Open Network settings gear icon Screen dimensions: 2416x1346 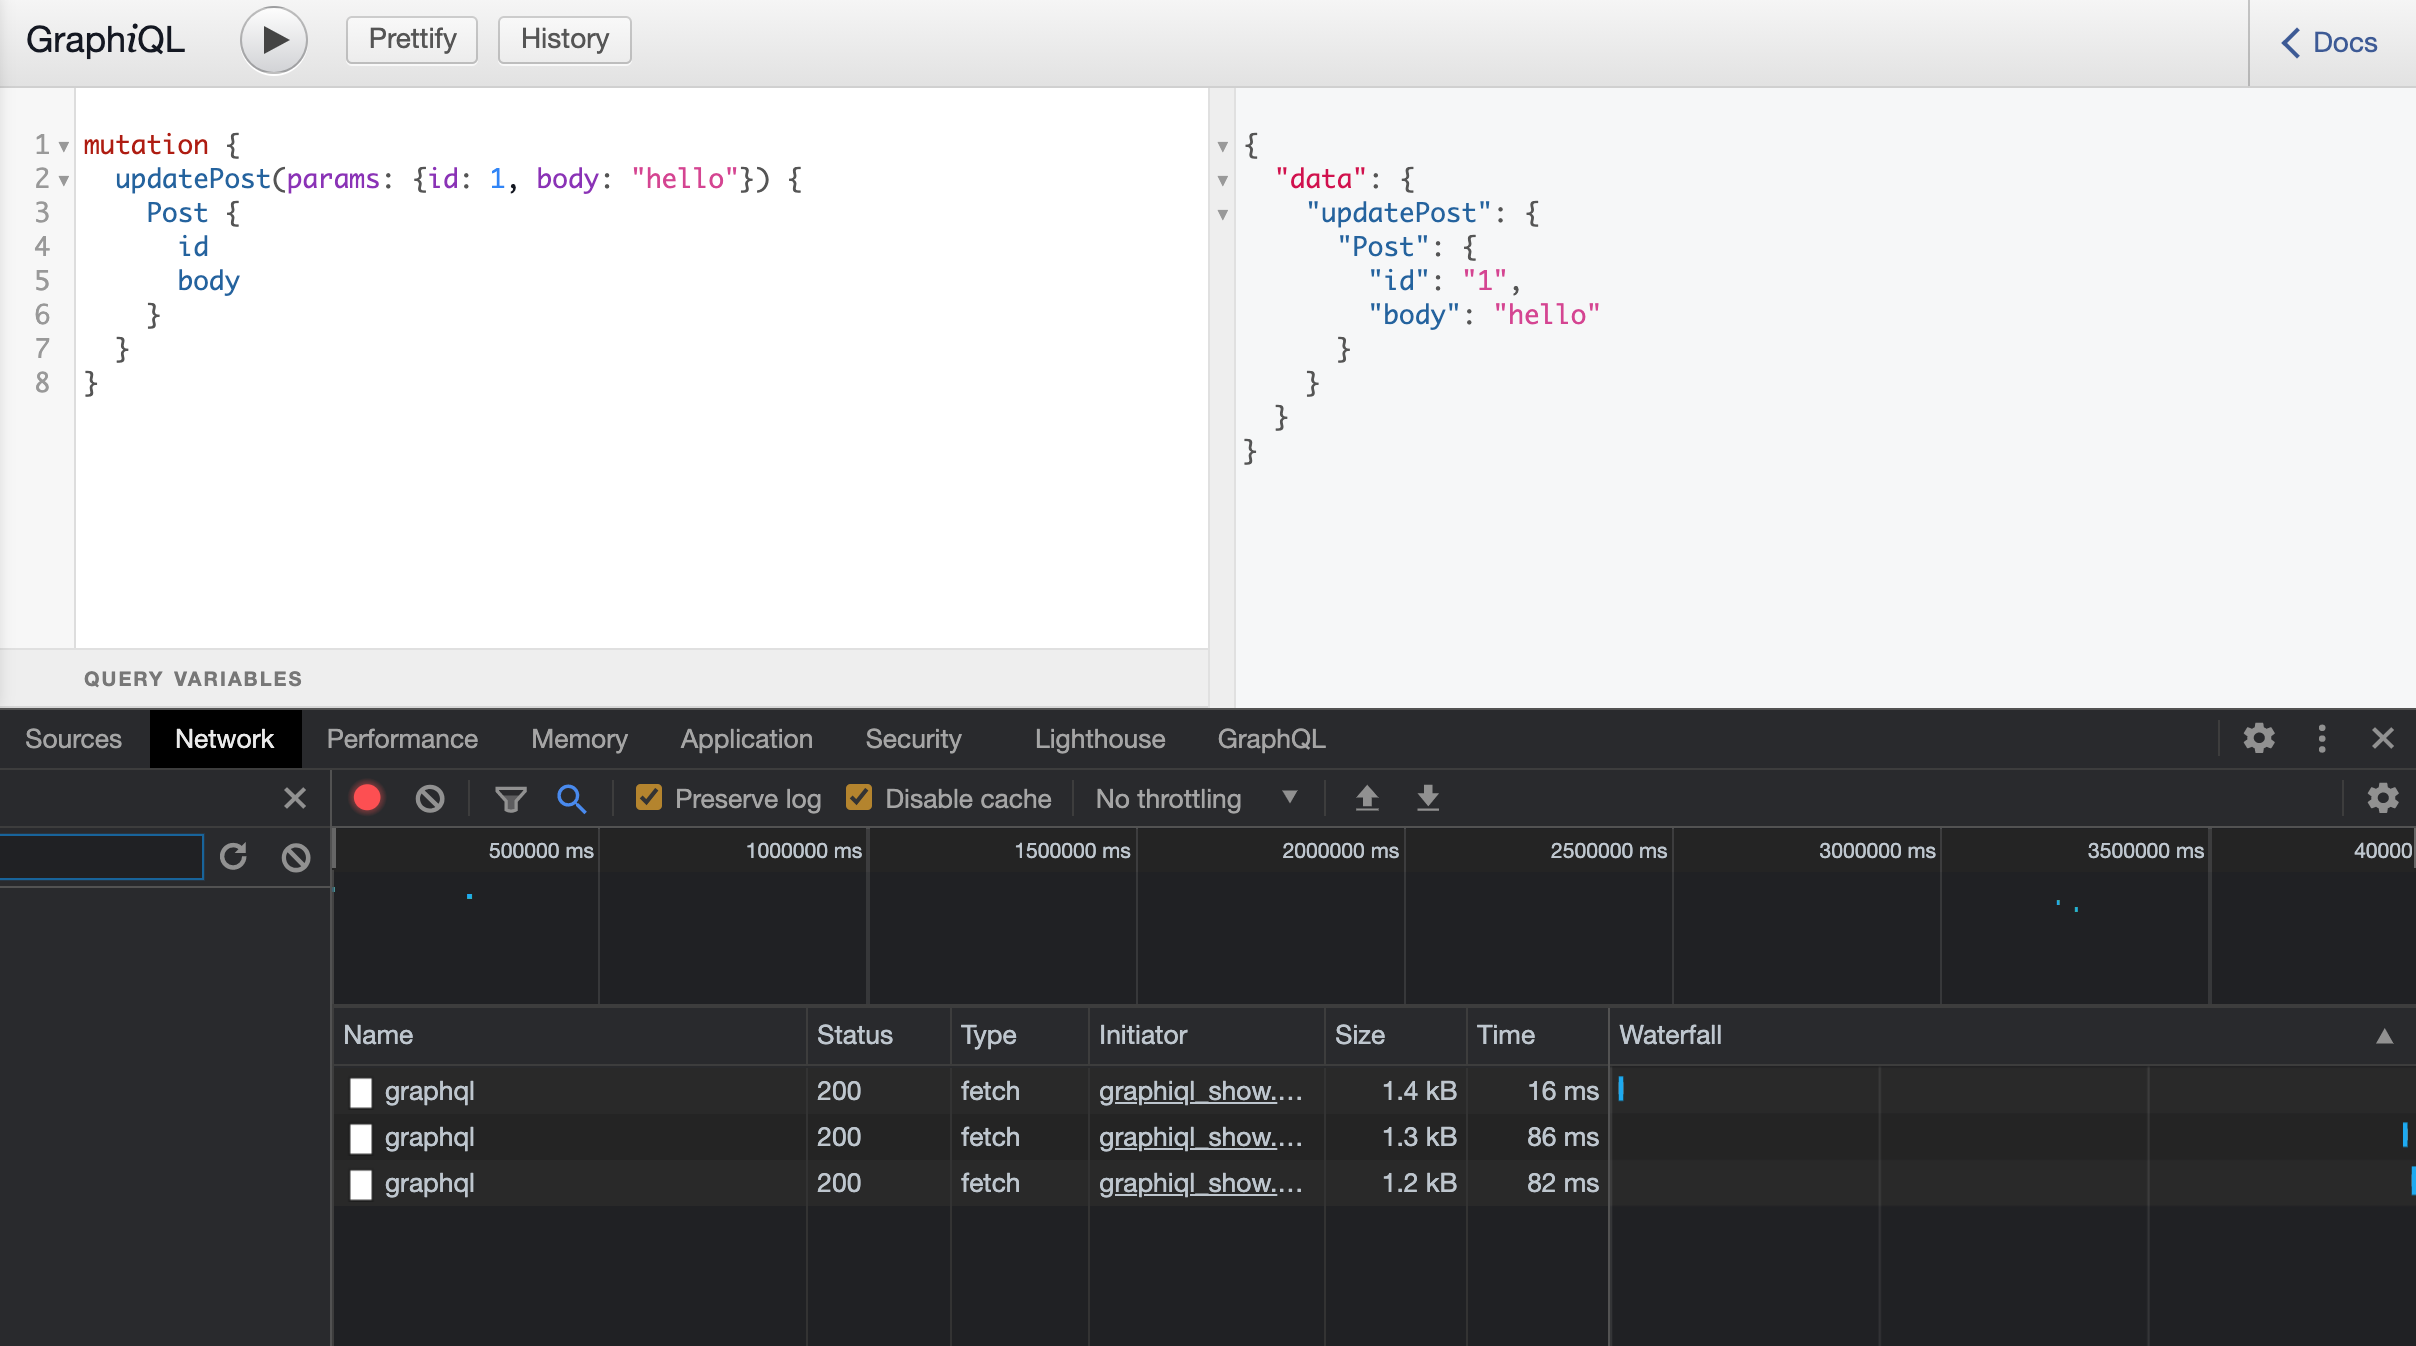pos(2383,798)
